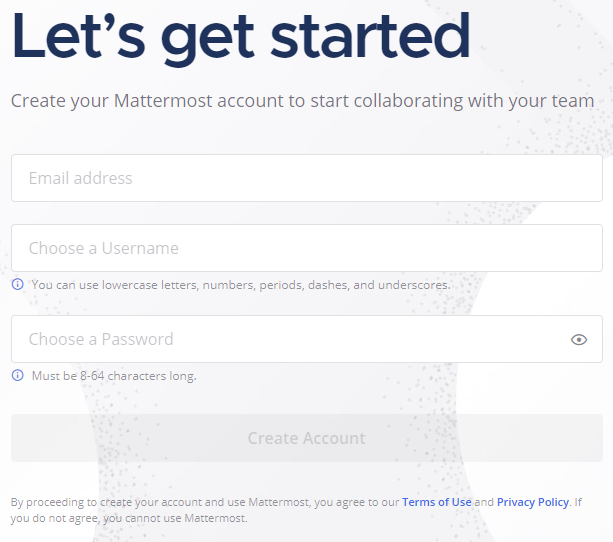
Task: Open the Terms of Use link
Action: [436, 502]
